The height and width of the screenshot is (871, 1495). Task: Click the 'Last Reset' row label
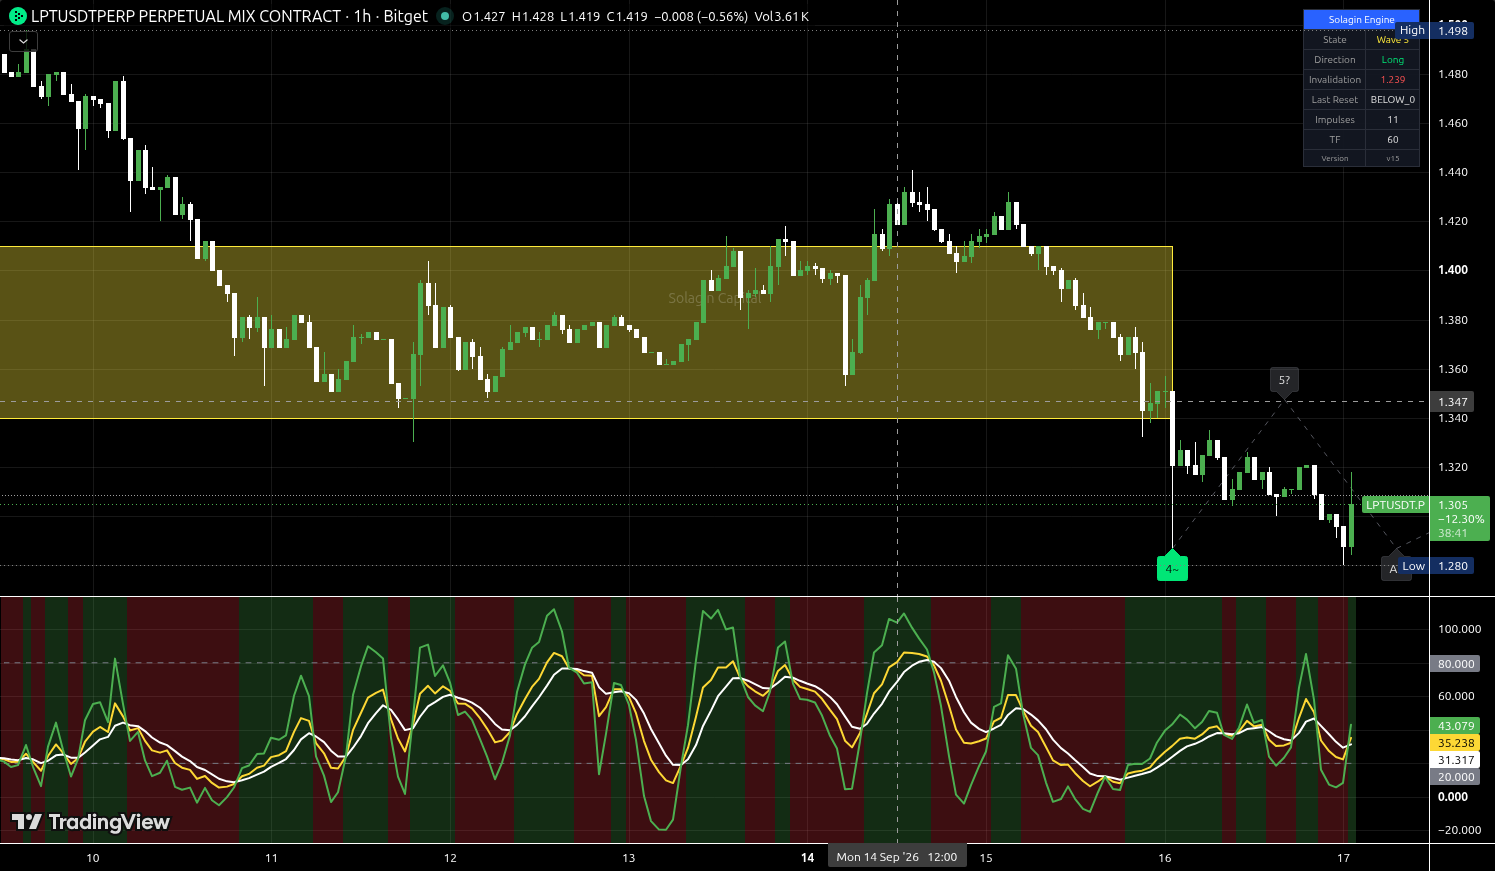coord(1335,100)
